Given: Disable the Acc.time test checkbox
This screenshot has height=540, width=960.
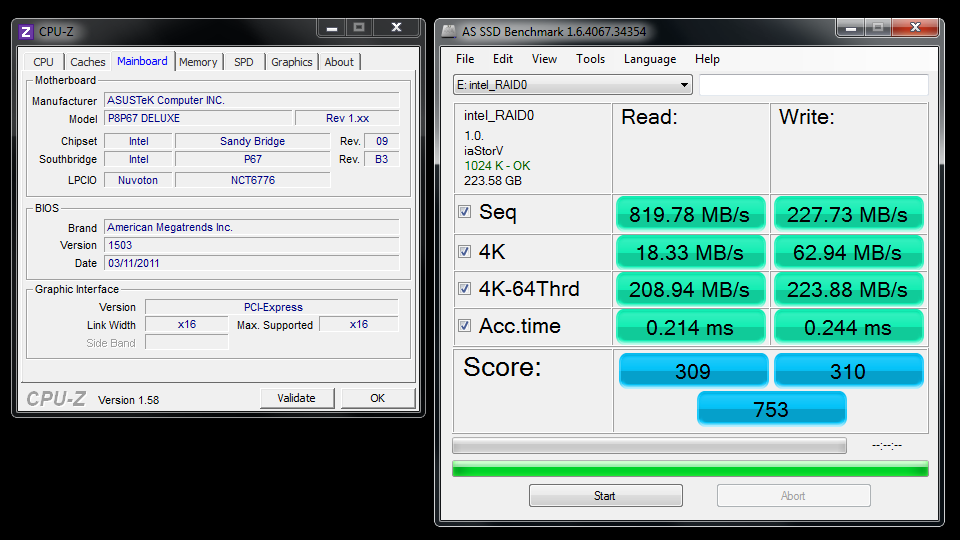Looking at the screenshot, I should point(465,326).
